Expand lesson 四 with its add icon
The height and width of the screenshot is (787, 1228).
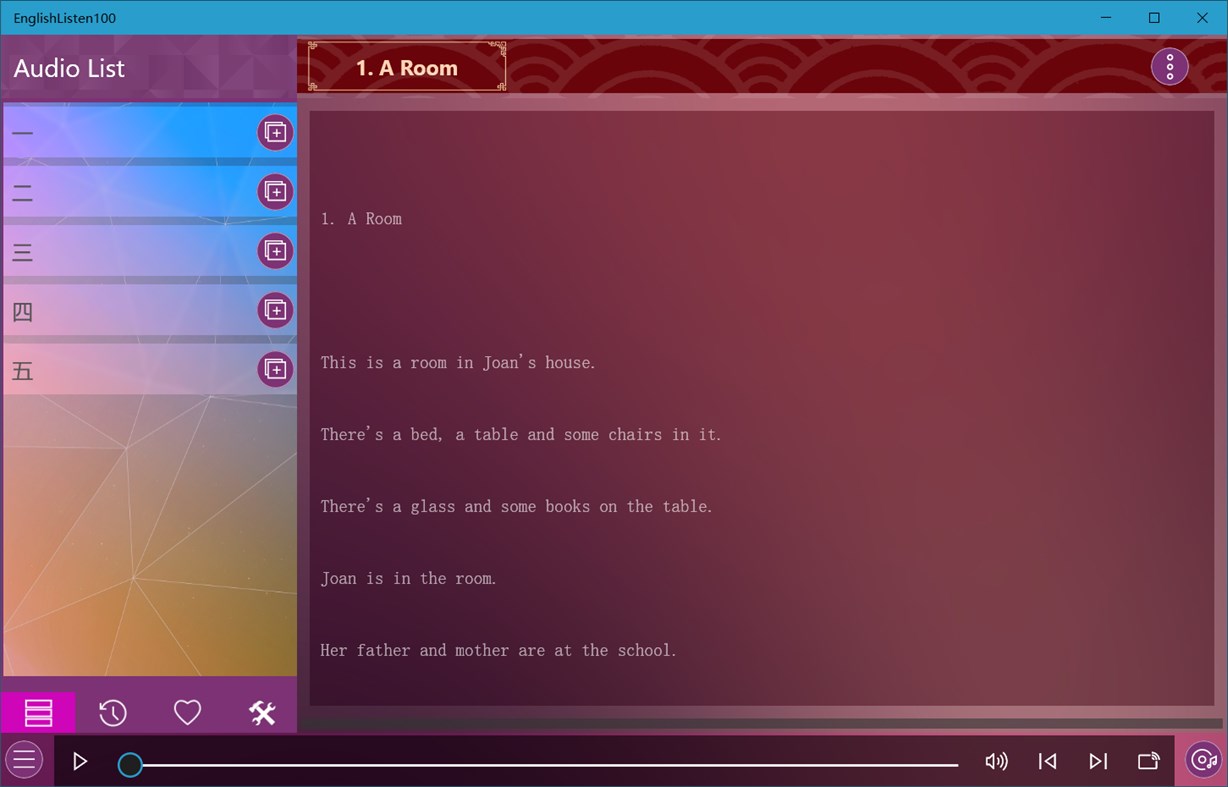tap(275, 310)
